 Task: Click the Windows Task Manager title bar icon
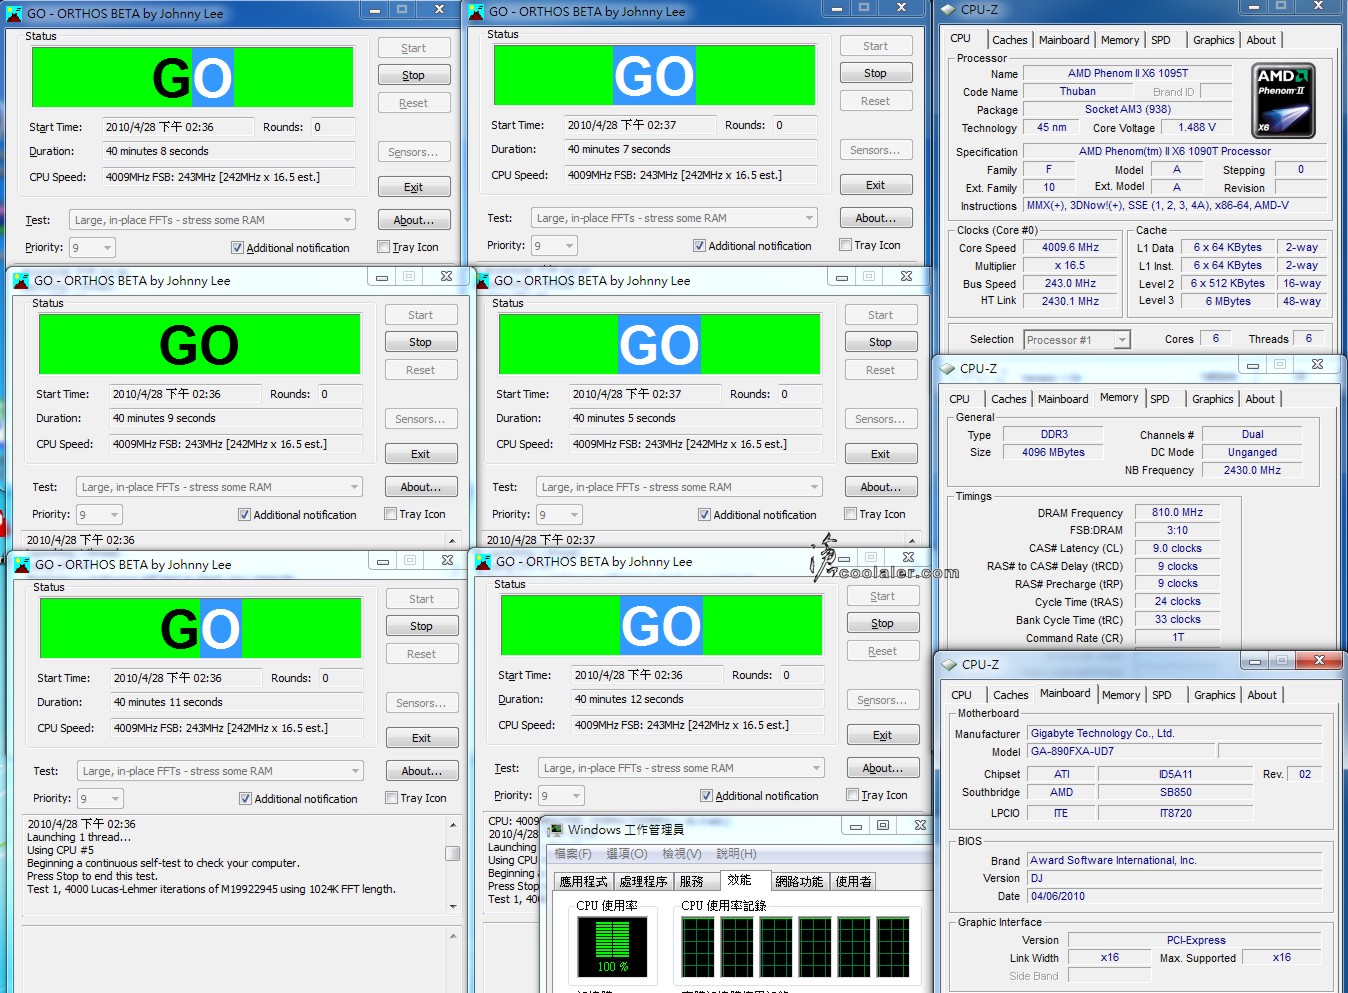tap(555, 829)
